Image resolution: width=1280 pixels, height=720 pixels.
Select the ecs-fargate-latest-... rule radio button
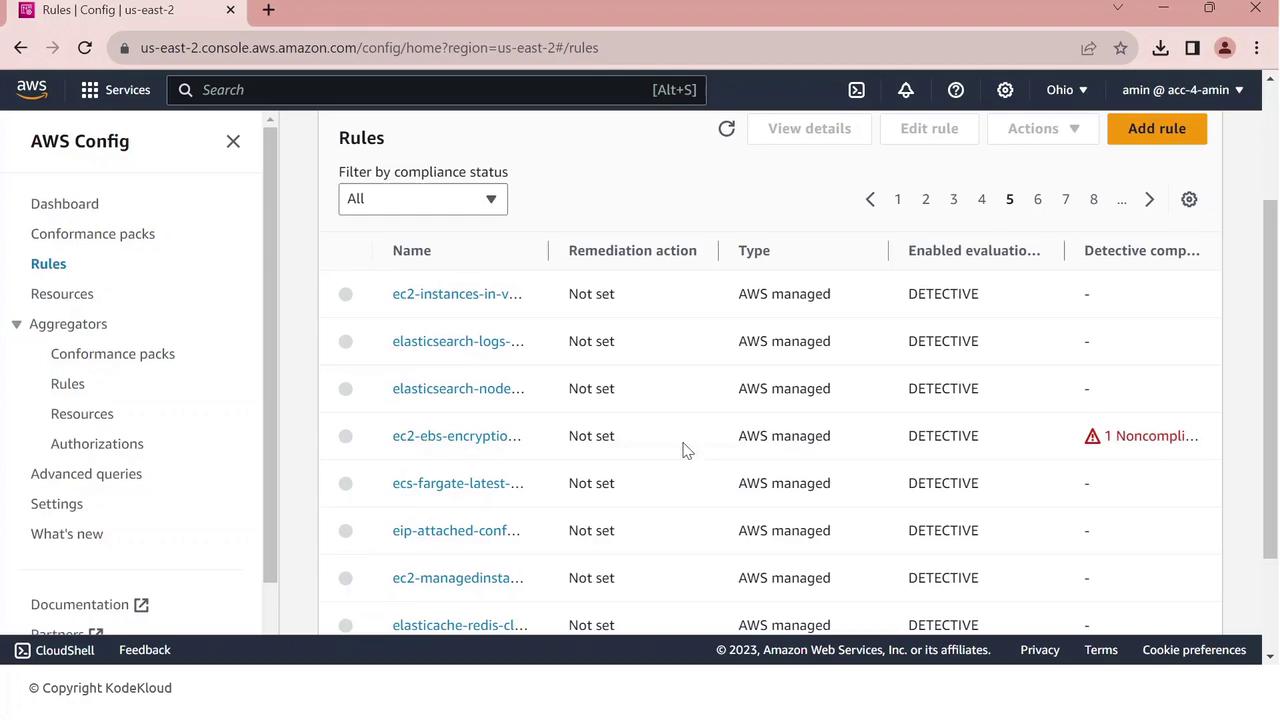(x=346, y=483)
